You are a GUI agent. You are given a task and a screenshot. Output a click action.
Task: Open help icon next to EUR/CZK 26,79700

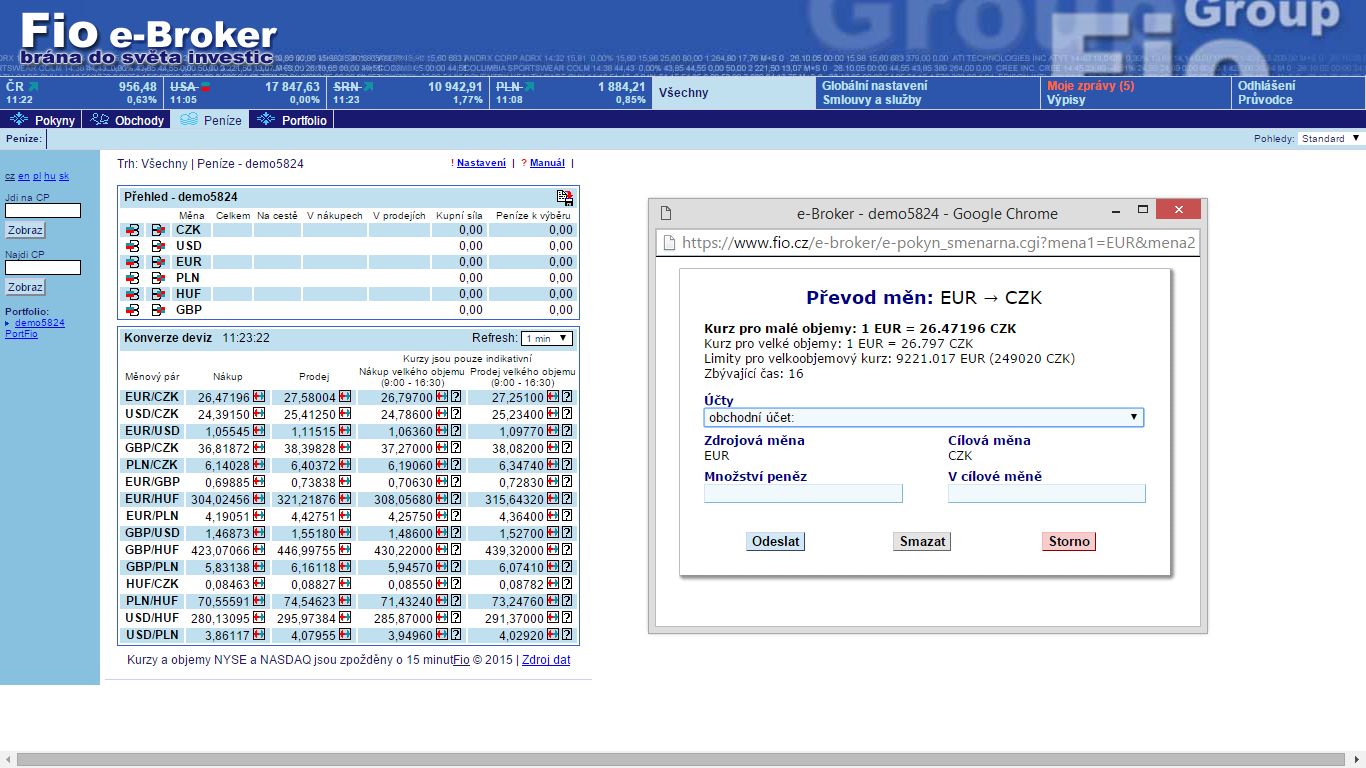456,397
